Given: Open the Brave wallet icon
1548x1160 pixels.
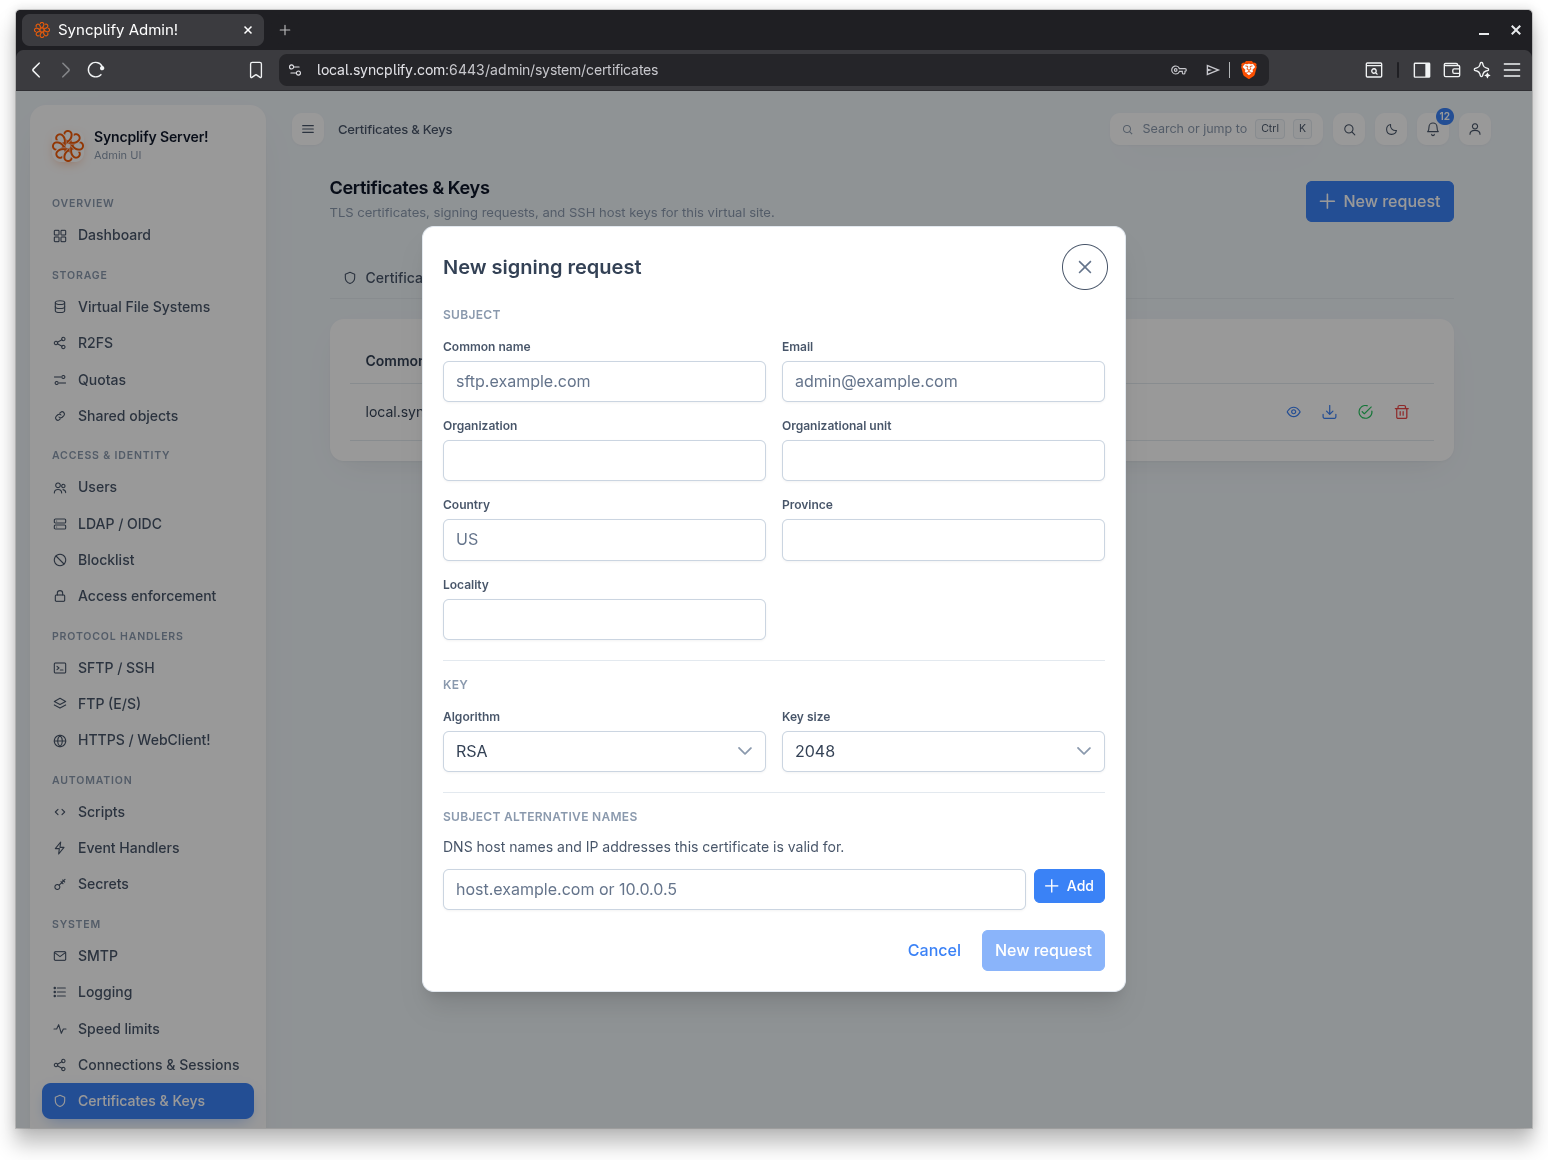Looking at the screenshot, I should click(x=1452, y=70).
